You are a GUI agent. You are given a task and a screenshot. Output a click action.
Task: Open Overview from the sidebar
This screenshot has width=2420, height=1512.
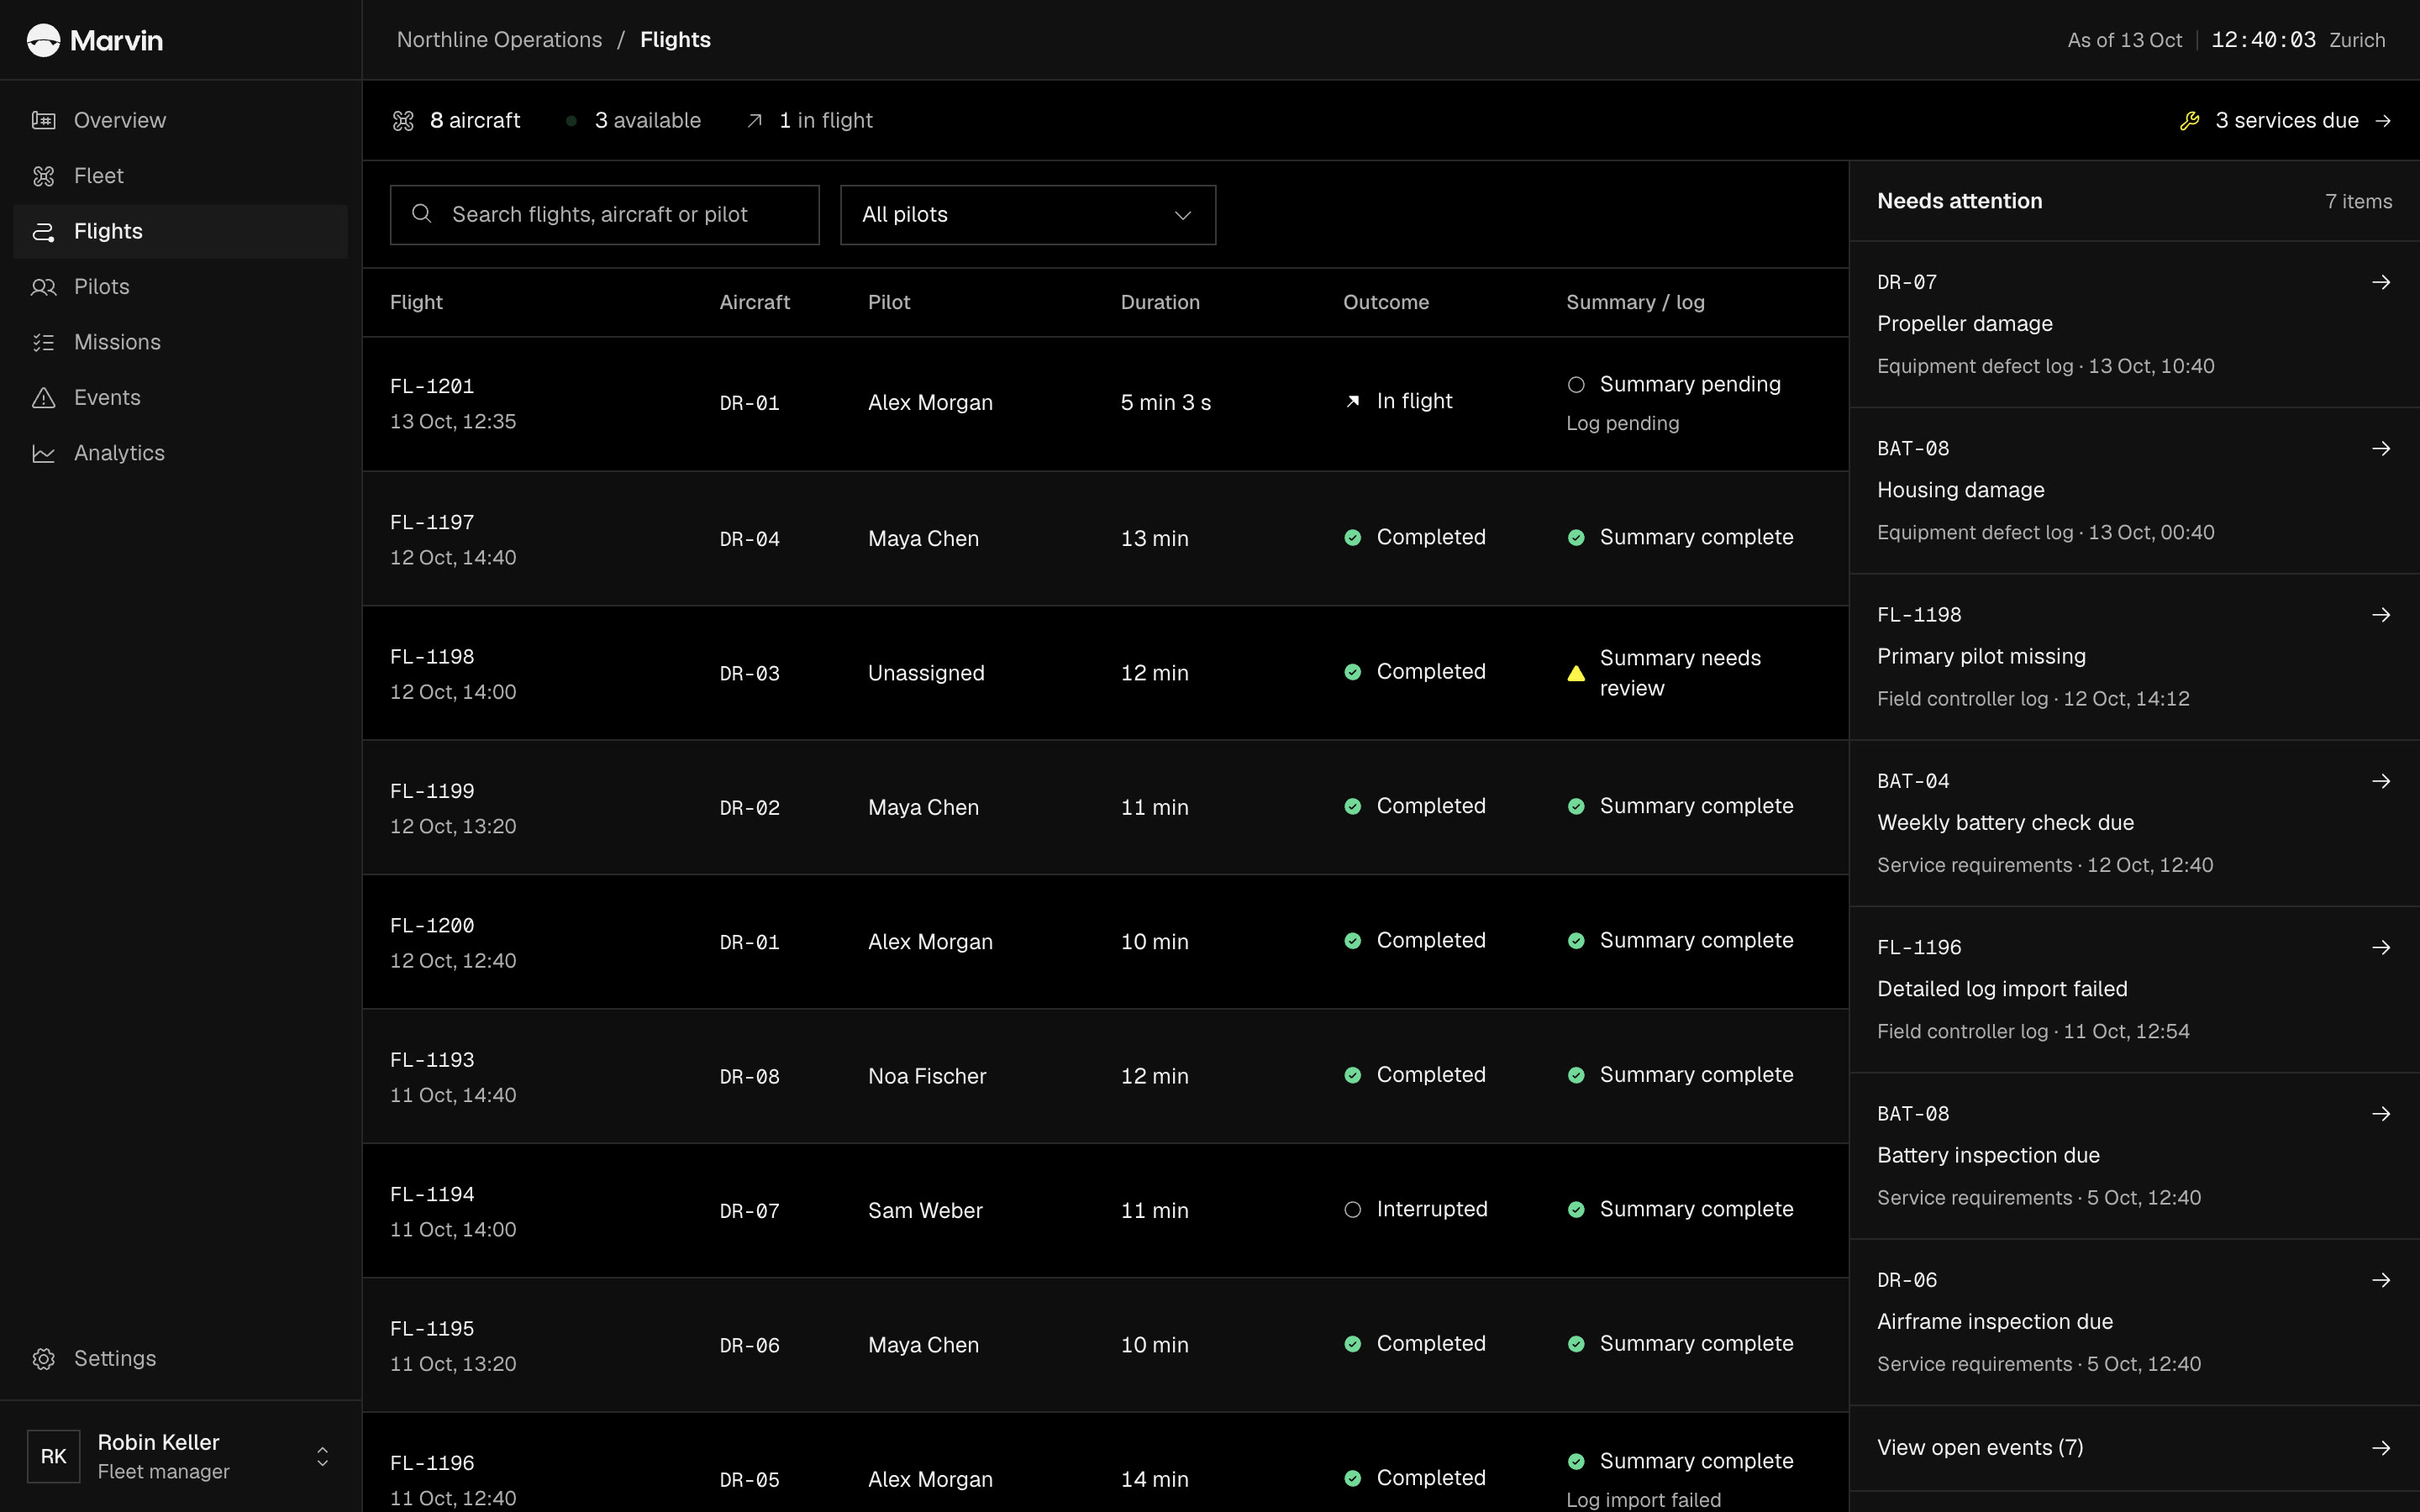180,120
